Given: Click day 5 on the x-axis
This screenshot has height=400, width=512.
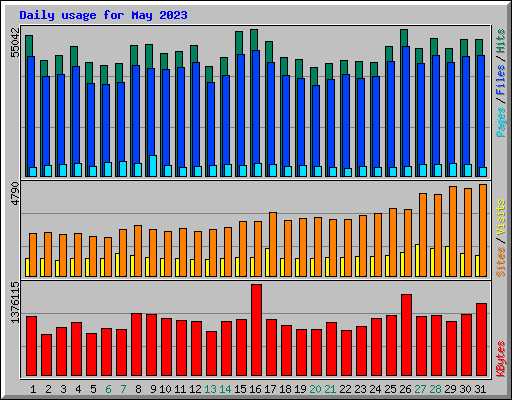Looking at the screenshot, I should pyautogui.click(x=93, y=389).
